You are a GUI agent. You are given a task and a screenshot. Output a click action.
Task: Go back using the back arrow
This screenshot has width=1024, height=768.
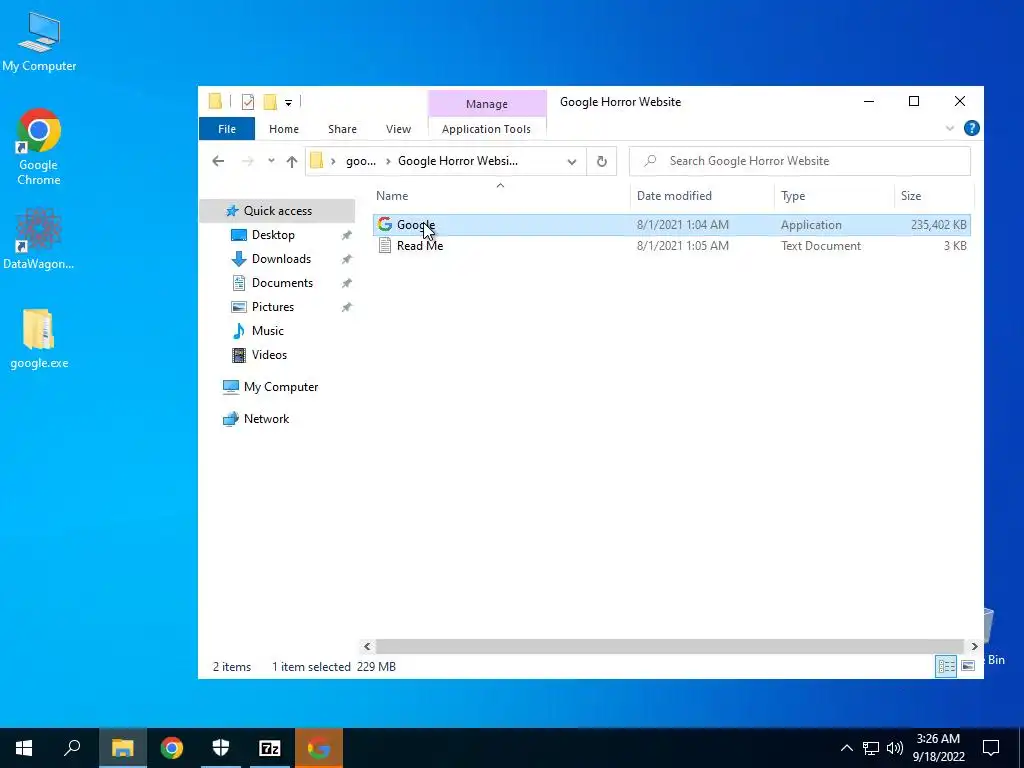(218, 161)
